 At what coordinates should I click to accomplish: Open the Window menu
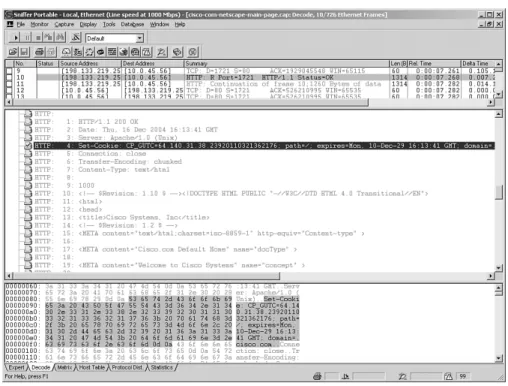pyautogui.click(x=159, y=24)
